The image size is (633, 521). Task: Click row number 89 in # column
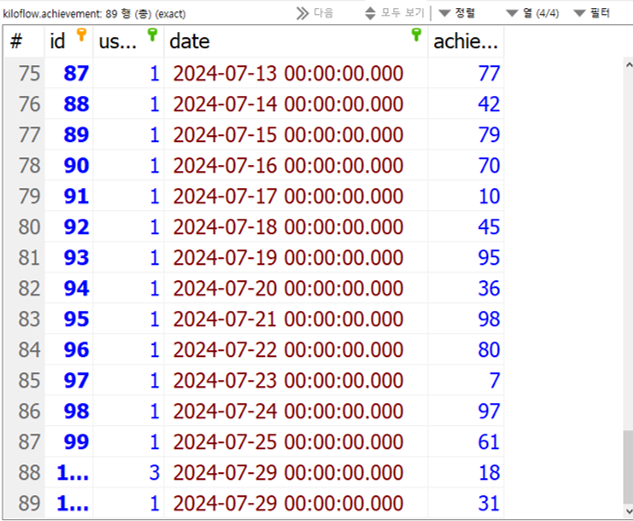(24, 503)
